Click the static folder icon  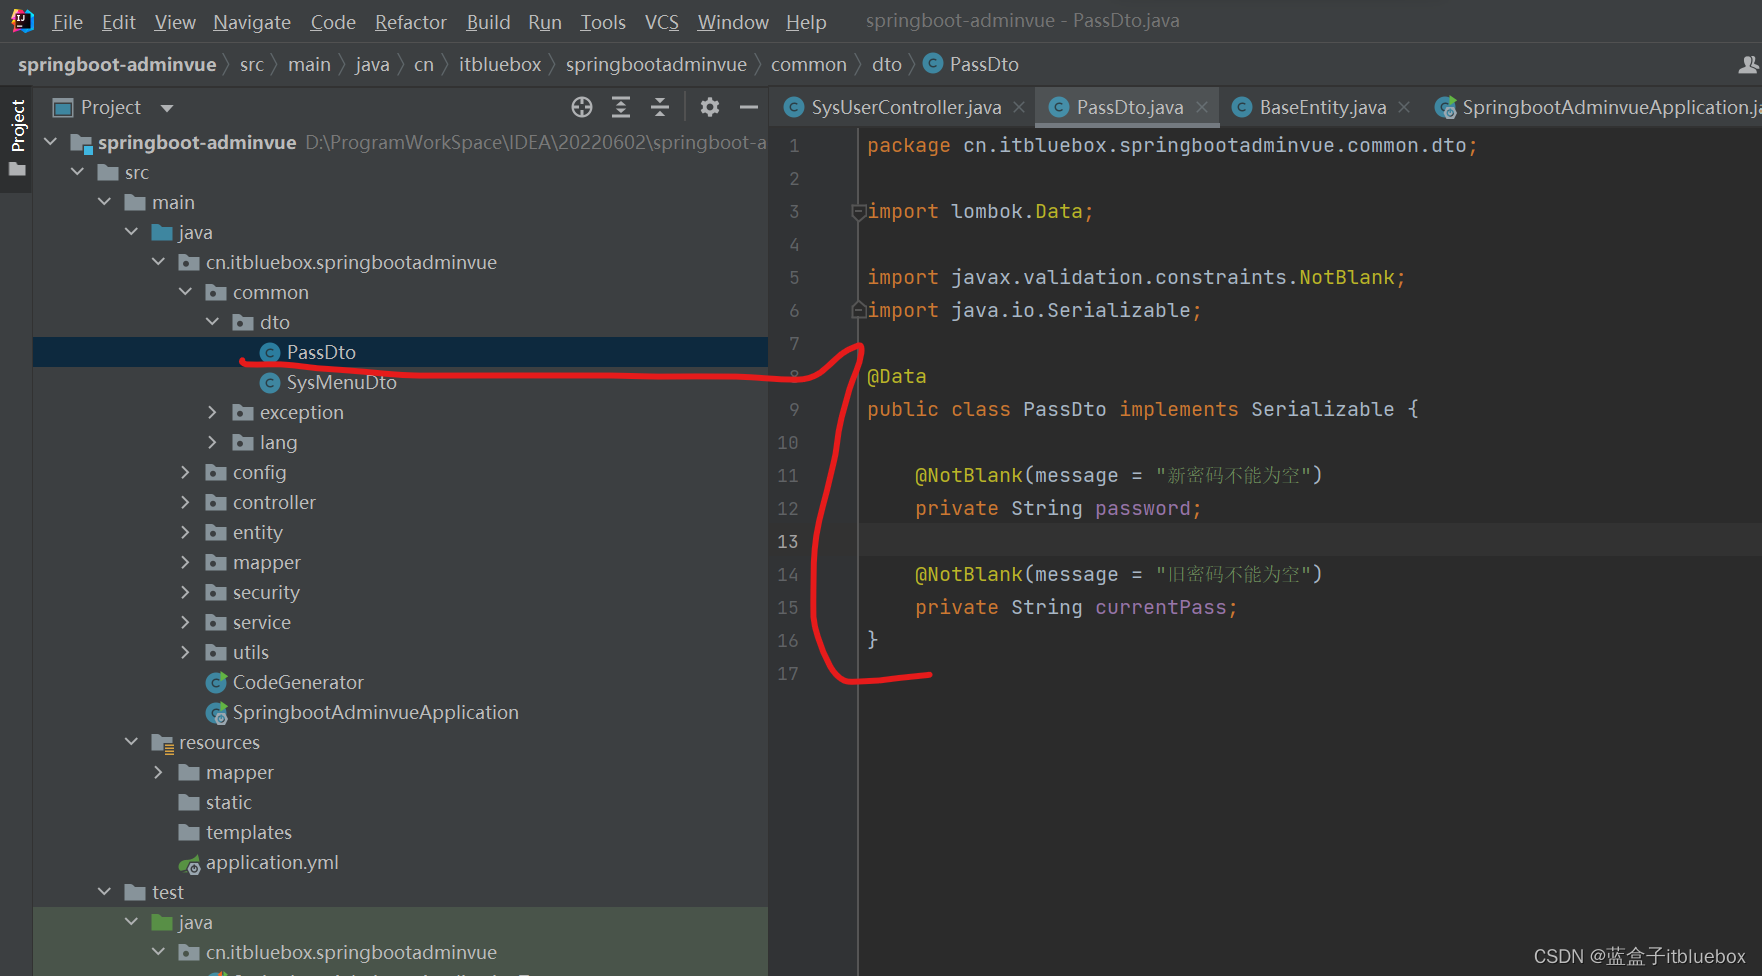pyautogui.click(x=189, y=802)
